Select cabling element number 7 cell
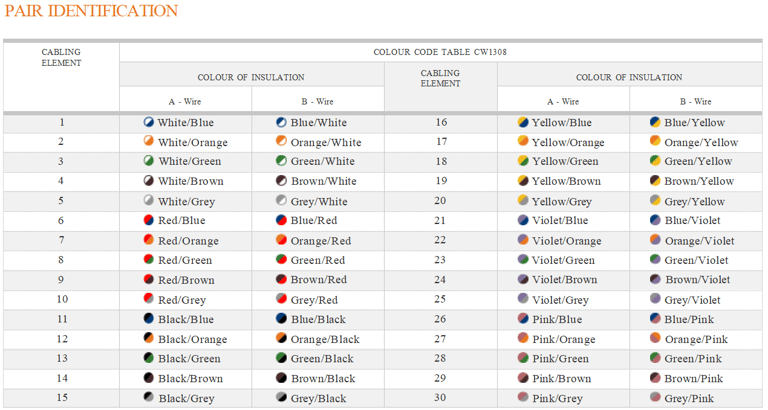 tap(61, 241)
